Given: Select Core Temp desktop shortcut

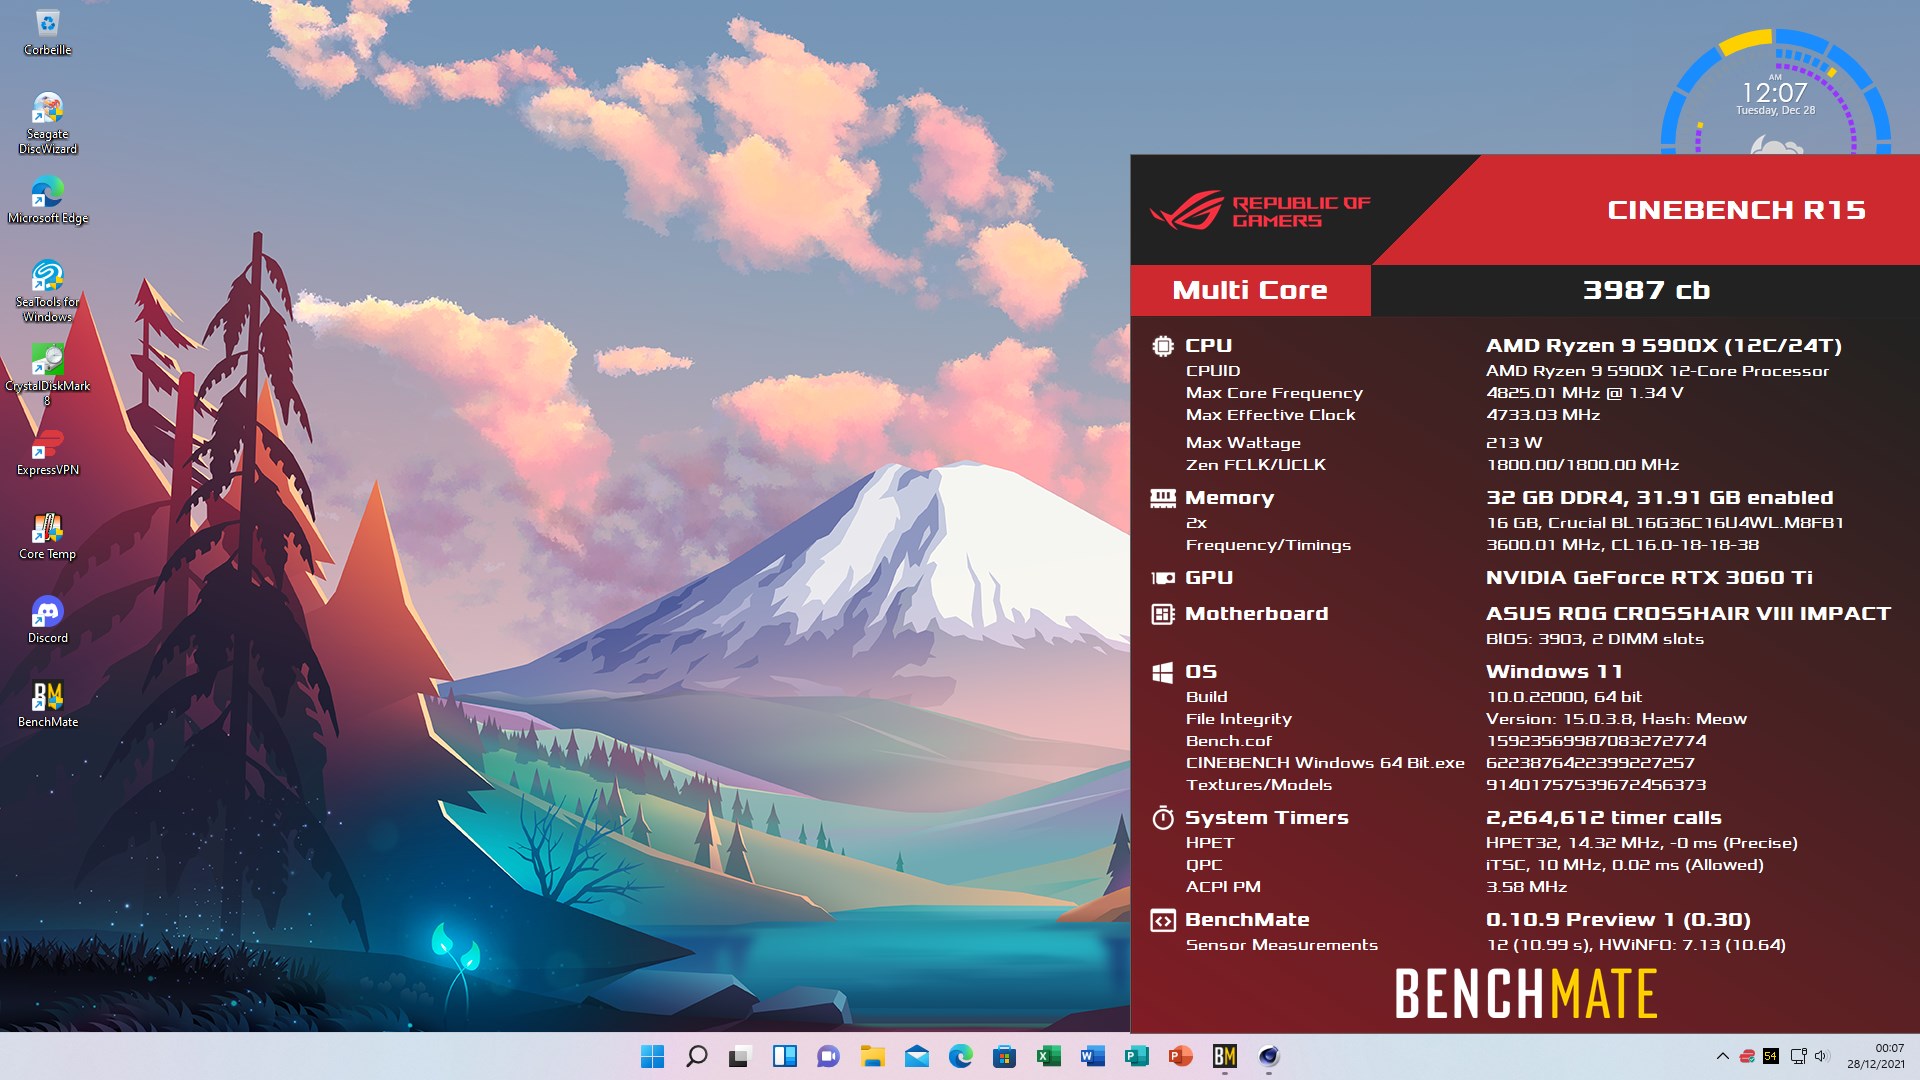Looking at the screenshot, I should 47,536.
